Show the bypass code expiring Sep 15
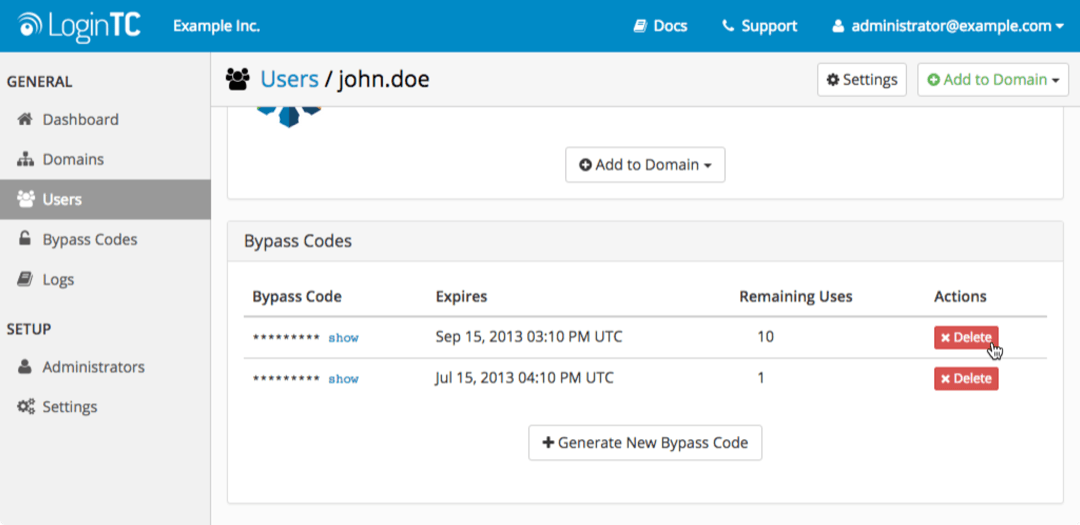The width and height of the screenshot is (1080, 525). [343, 338]
